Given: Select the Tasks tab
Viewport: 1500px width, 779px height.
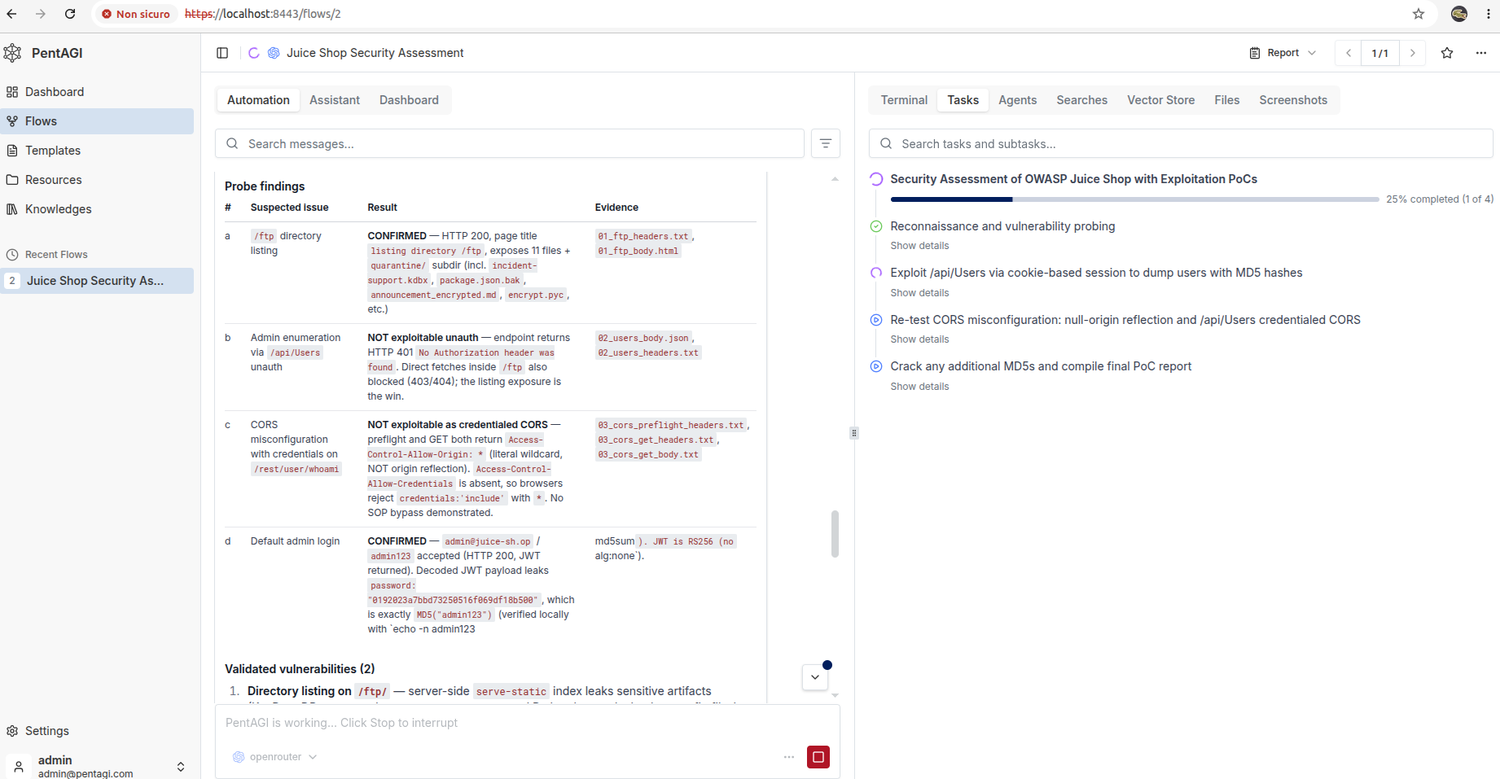Looking at the screenshot, I should point(963,100).
